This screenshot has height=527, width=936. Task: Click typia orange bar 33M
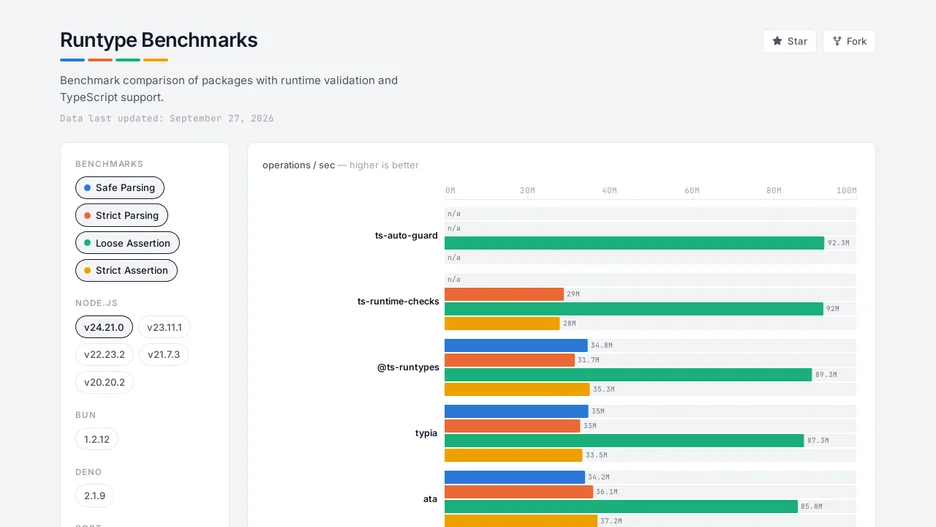(x=513, y=426)
